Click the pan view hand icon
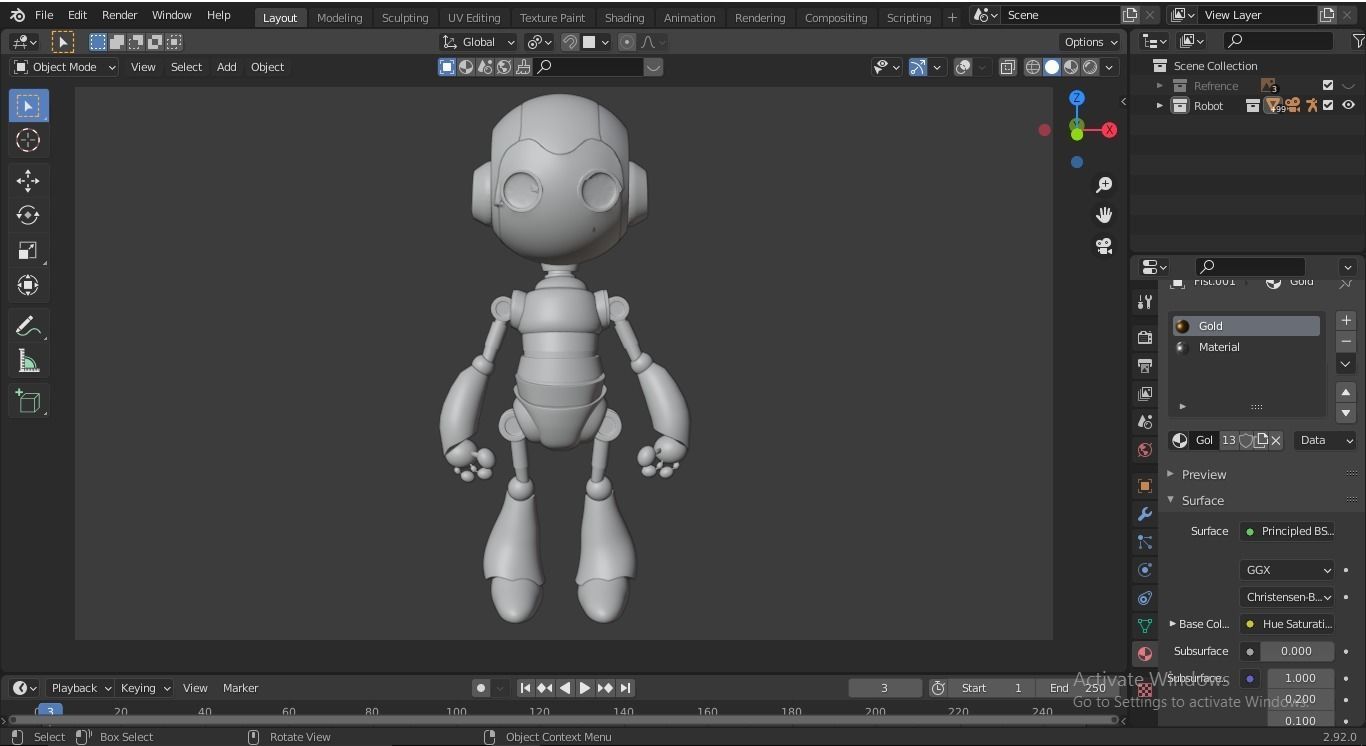Screen dimensions: 1366x746 coord(1104,215)
